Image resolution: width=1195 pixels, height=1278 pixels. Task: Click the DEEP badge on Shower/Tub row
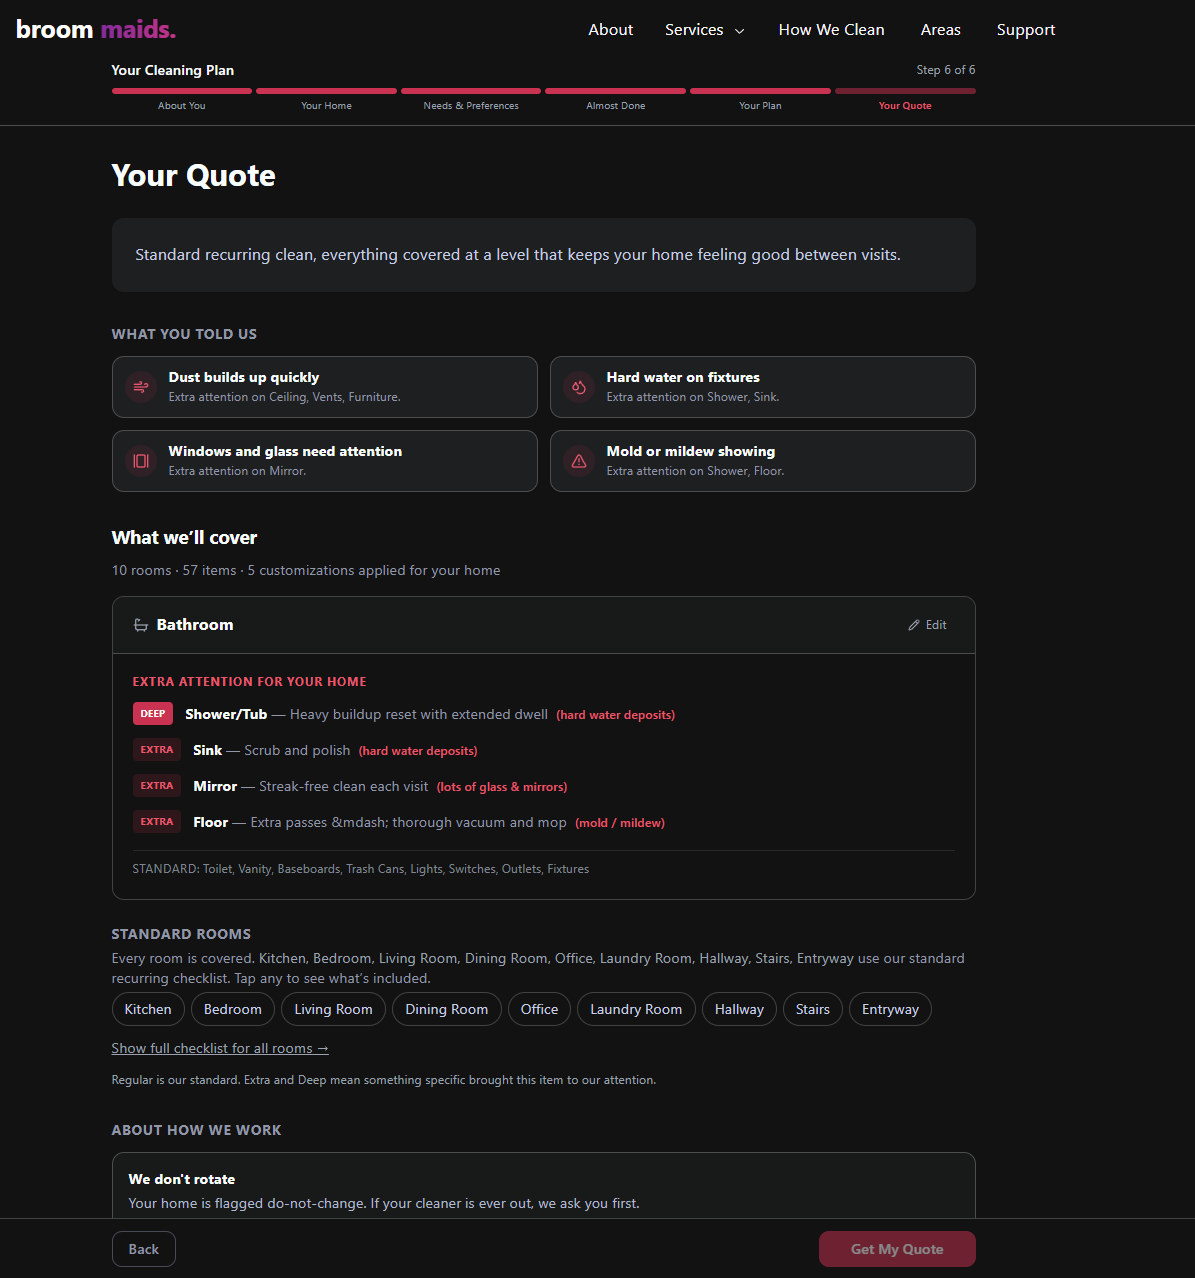pos(153,714)
